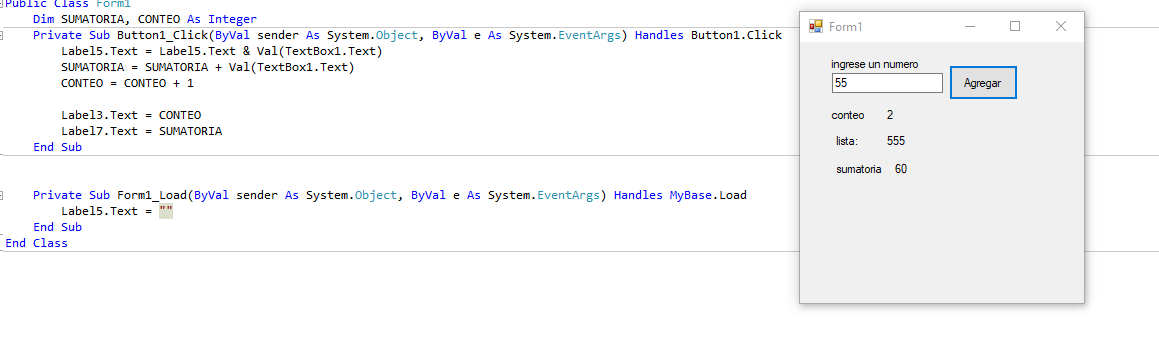Viewport: 1159px width, 363px height.
Task: Click the lista value 555
Action: [896, 141]
